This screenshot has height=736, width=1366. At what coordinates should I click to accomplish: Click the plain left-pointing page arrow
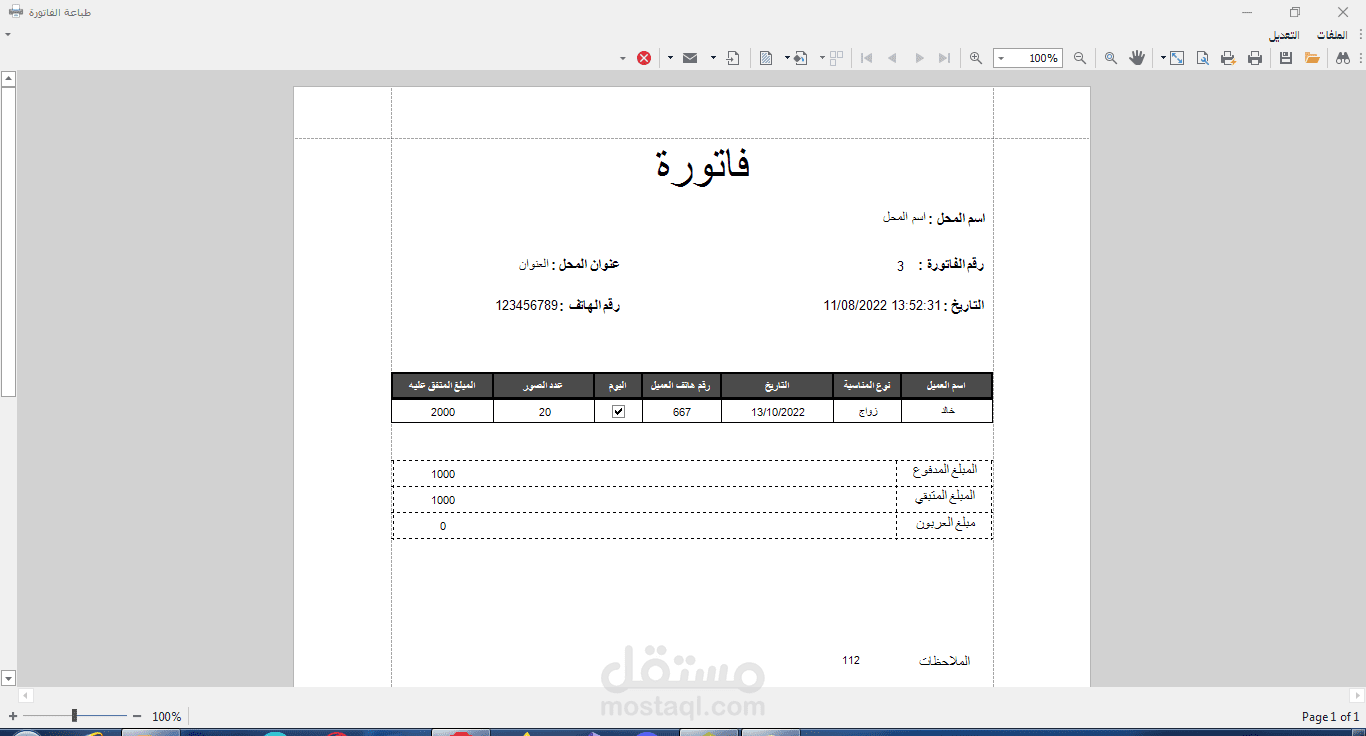[x=893, y=58]
